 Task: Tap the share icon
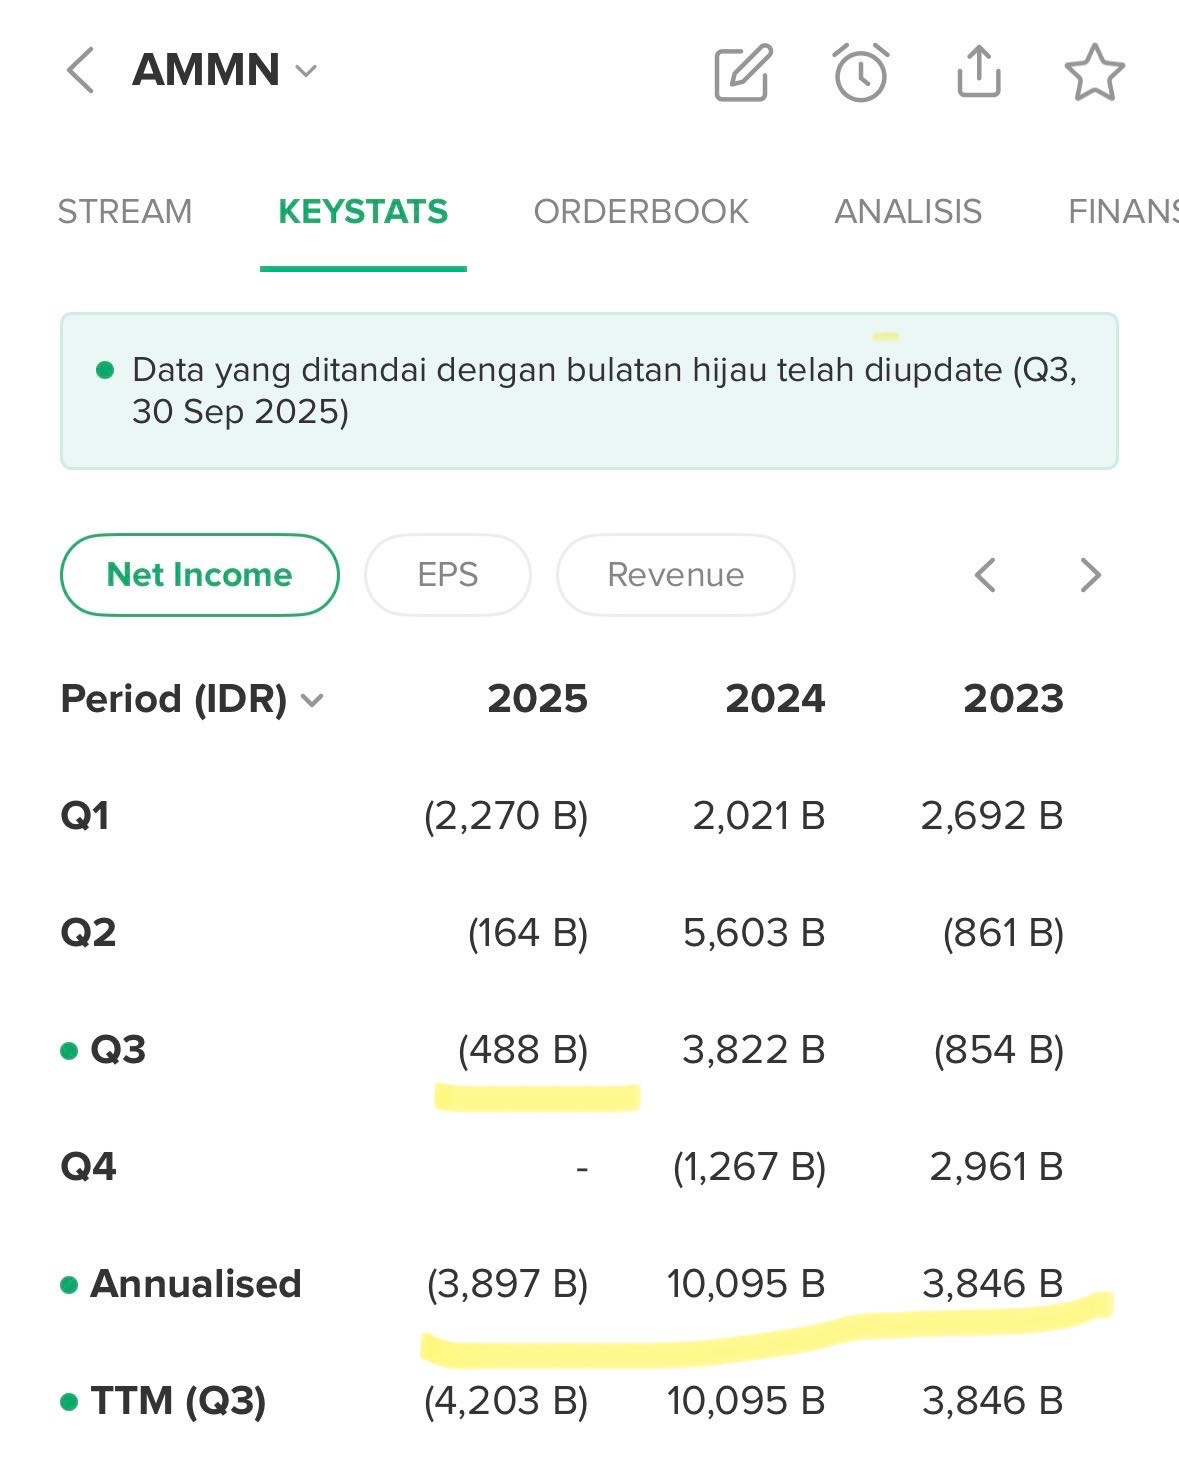click(x=978, y=72)
